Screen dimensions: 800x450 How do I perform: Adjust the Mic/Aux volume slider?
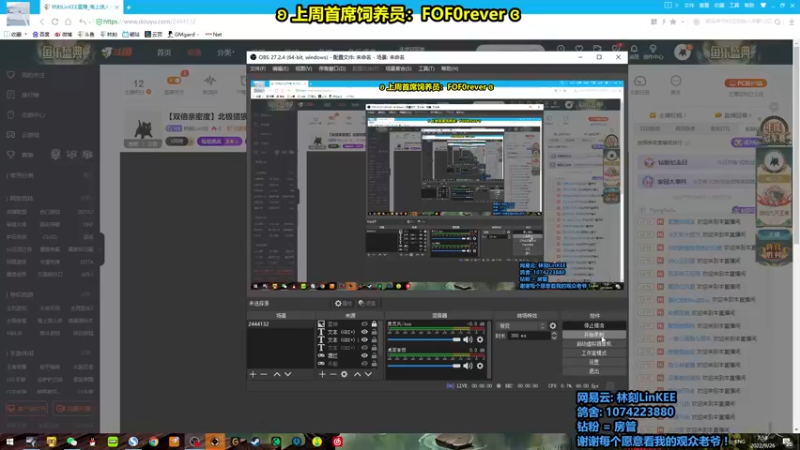[x=423, y=340]
